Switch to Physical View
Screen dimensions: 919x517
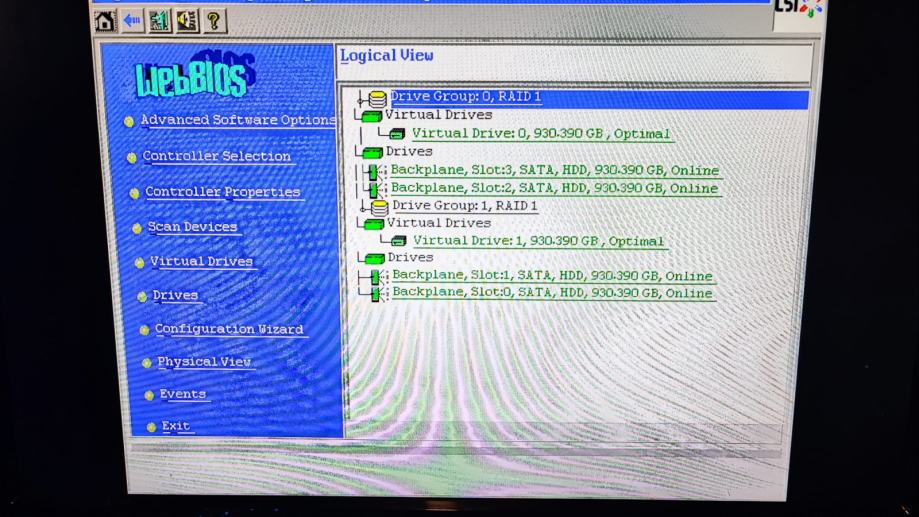[x=204, y=362]
